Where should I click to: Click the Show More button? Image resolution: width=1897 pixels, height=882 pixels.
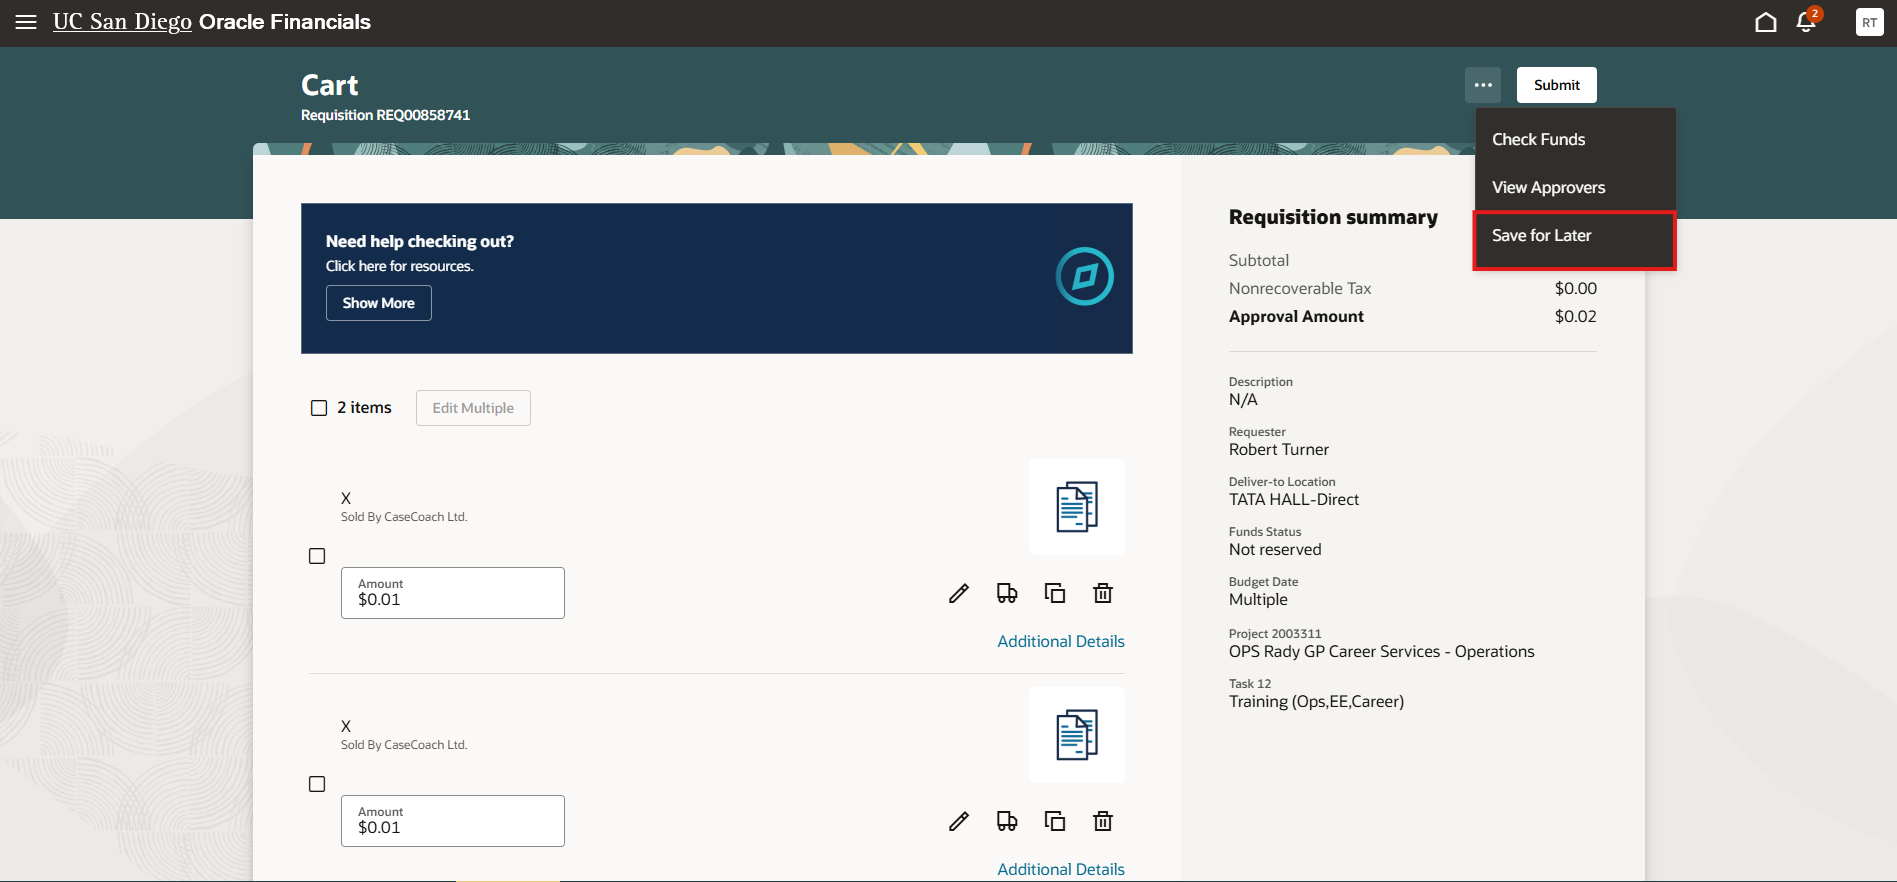pos(379,303)
